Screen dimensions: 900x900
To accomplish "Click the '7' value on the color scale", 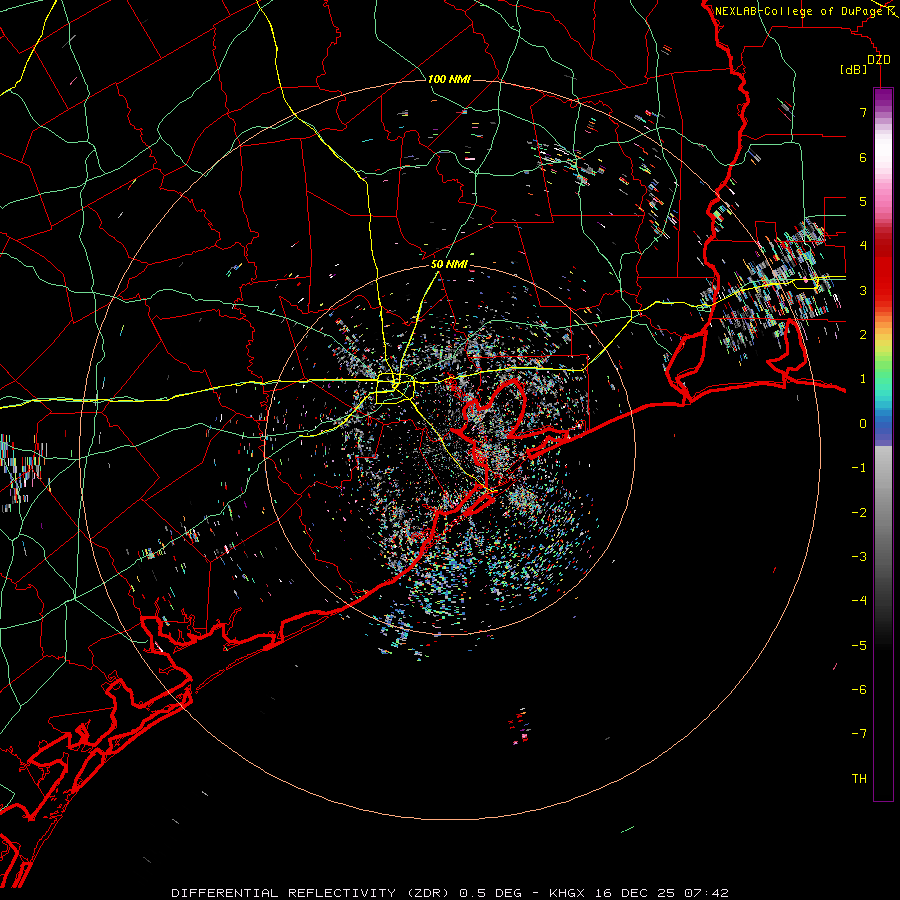I will click(863, 112).
